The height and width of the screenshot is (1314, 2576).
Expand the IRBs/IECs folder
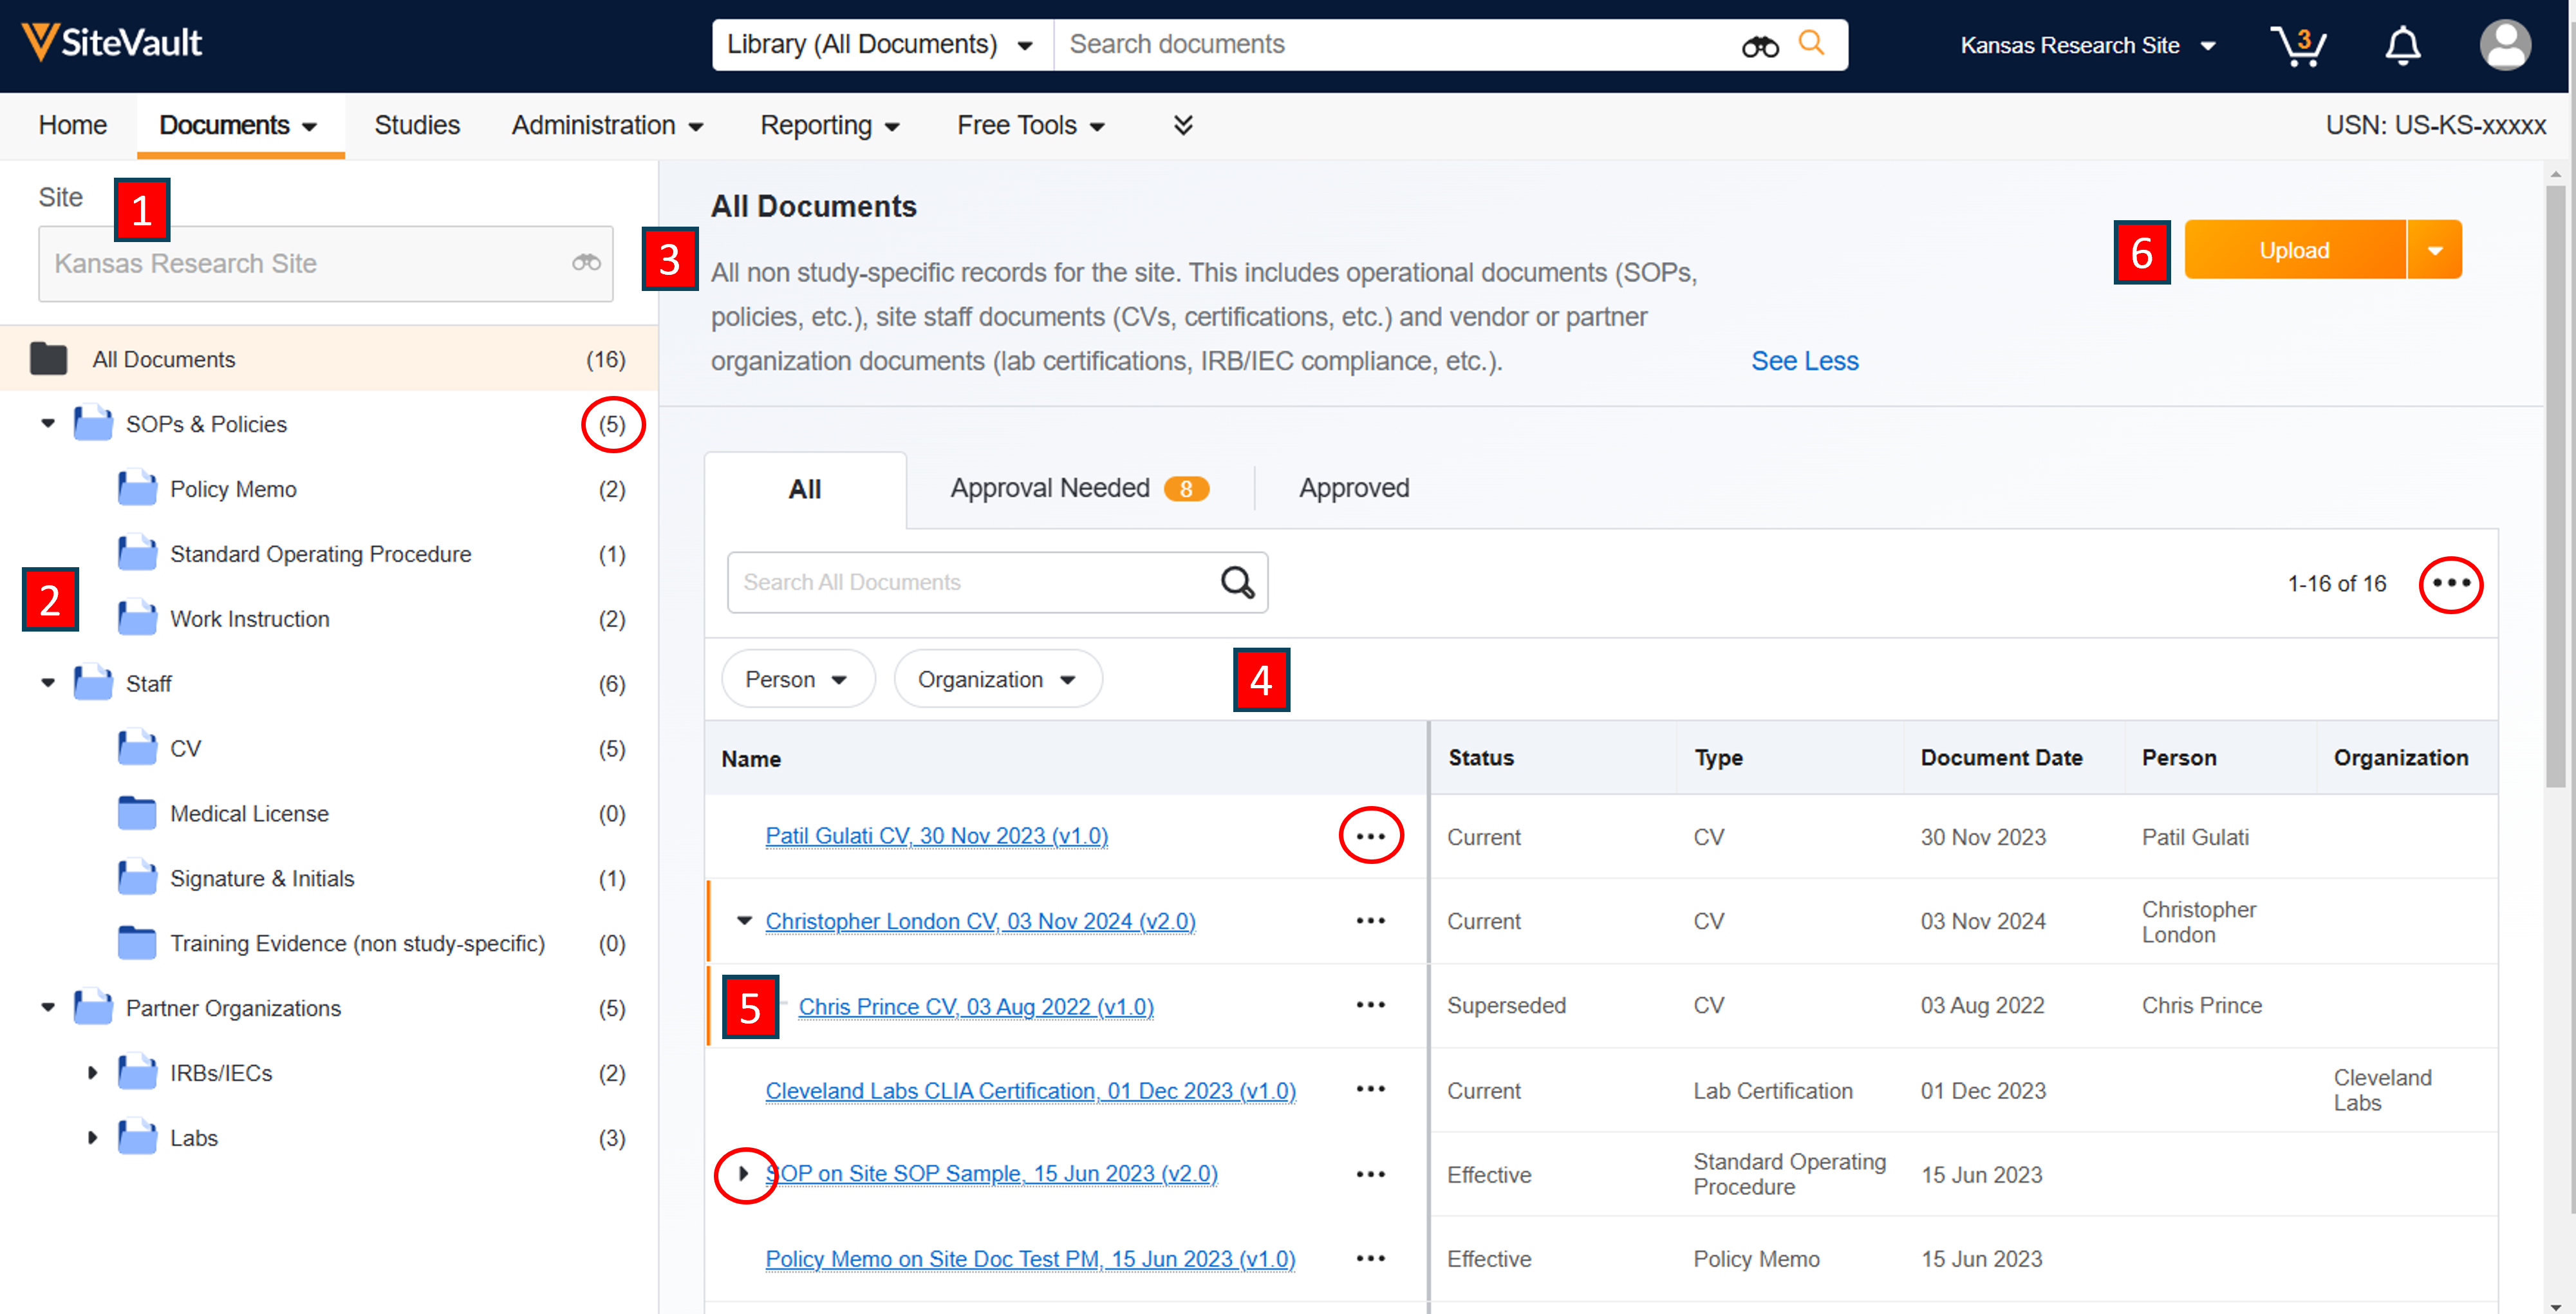(92, 1073)
